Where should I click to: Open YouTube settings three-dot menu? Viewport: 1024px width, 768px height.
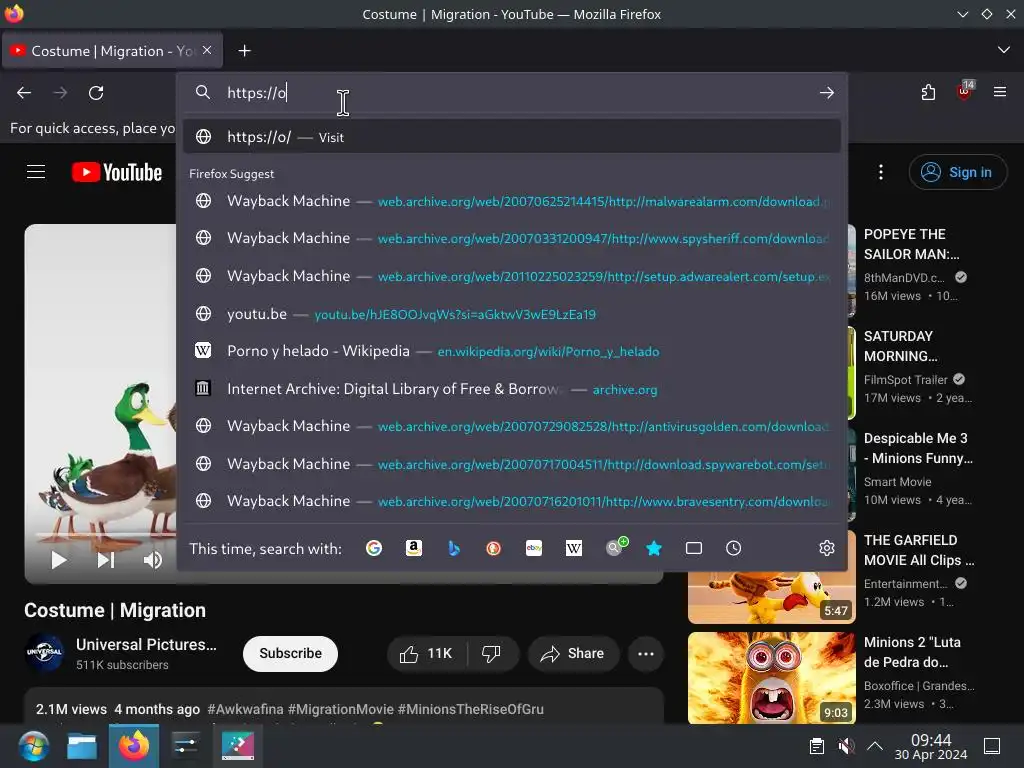click(881, 172)
